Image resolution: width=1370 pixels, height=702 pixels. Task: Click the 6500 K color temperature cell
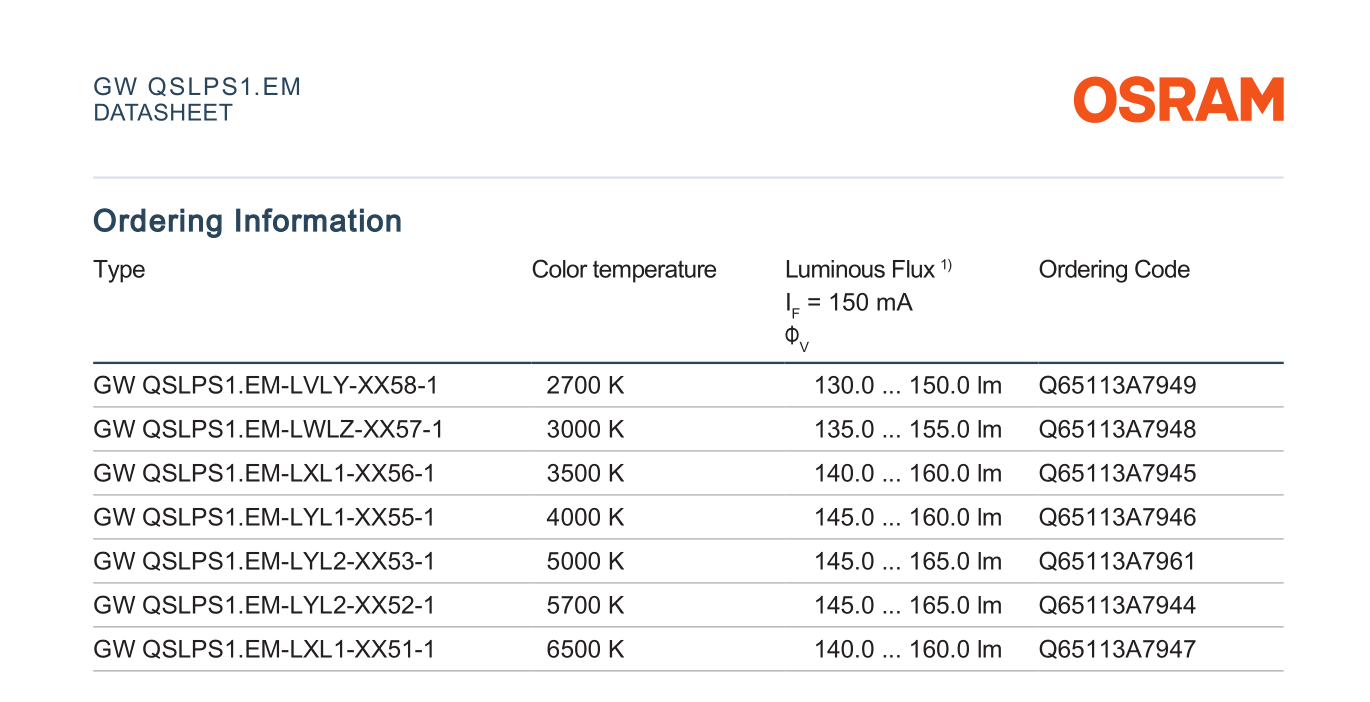coord(585,650)
